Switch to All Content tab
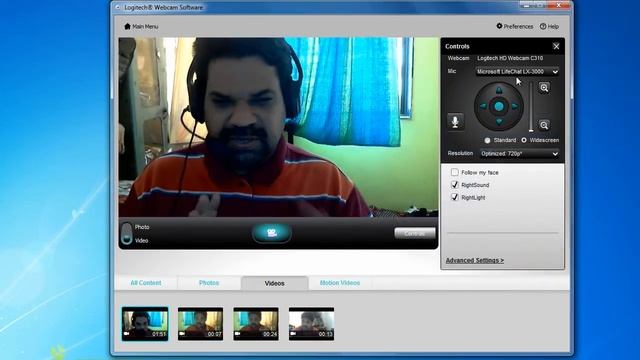640x360 pixels. coord(146,283)
